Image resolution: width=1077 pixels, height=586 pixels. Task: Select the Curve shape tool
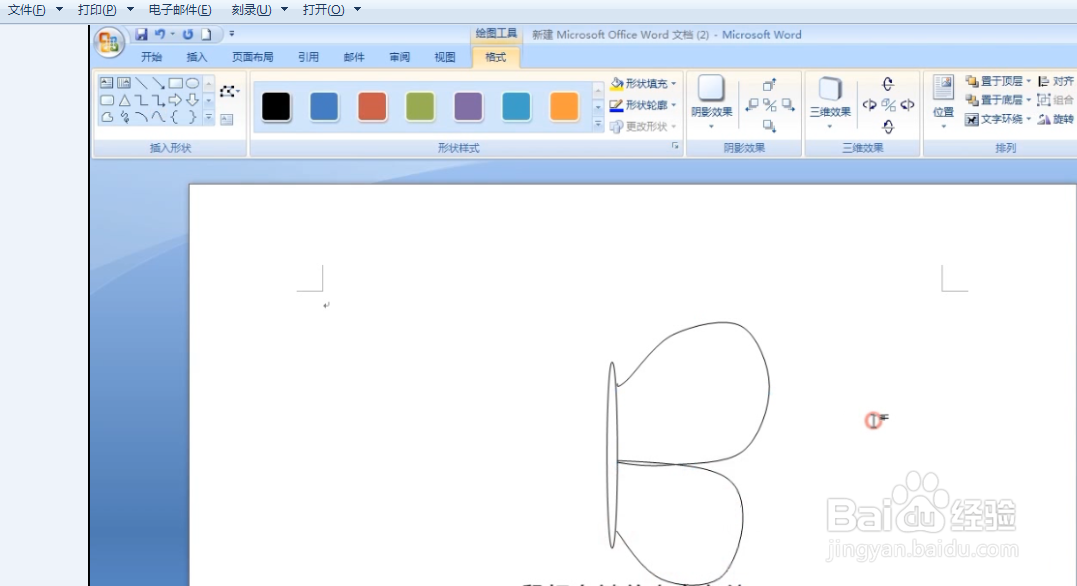pos(158,117)
